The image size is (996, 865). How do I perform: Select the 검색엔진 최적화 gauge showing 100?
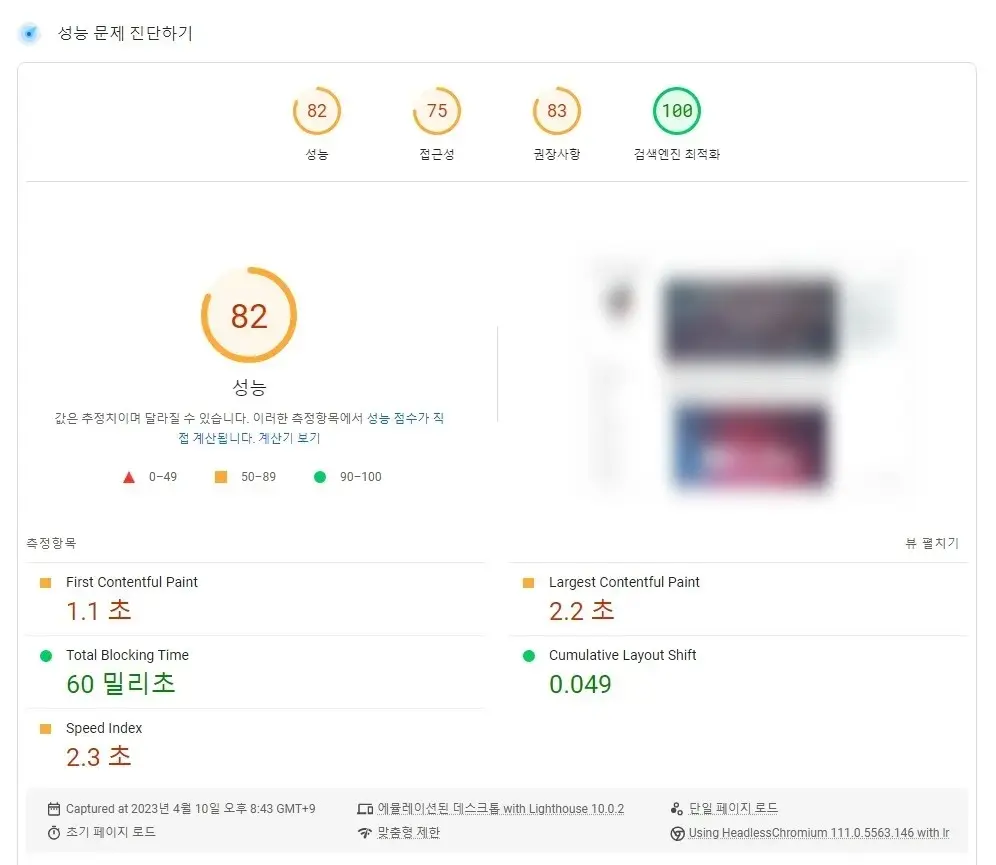[x=677, y=111]
